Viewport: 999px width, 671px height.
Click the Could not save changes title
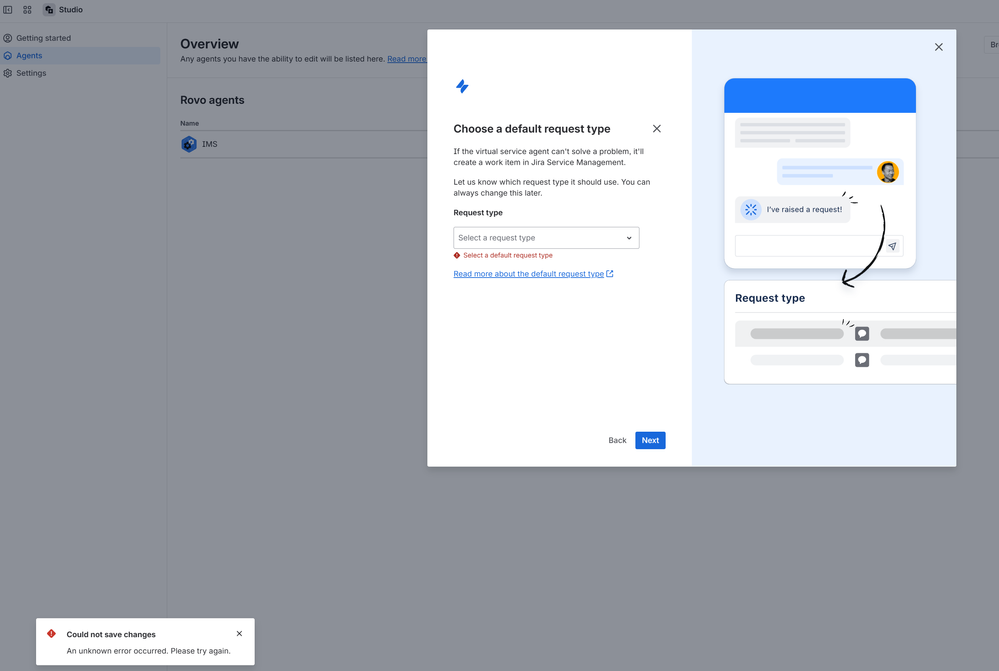111,635
